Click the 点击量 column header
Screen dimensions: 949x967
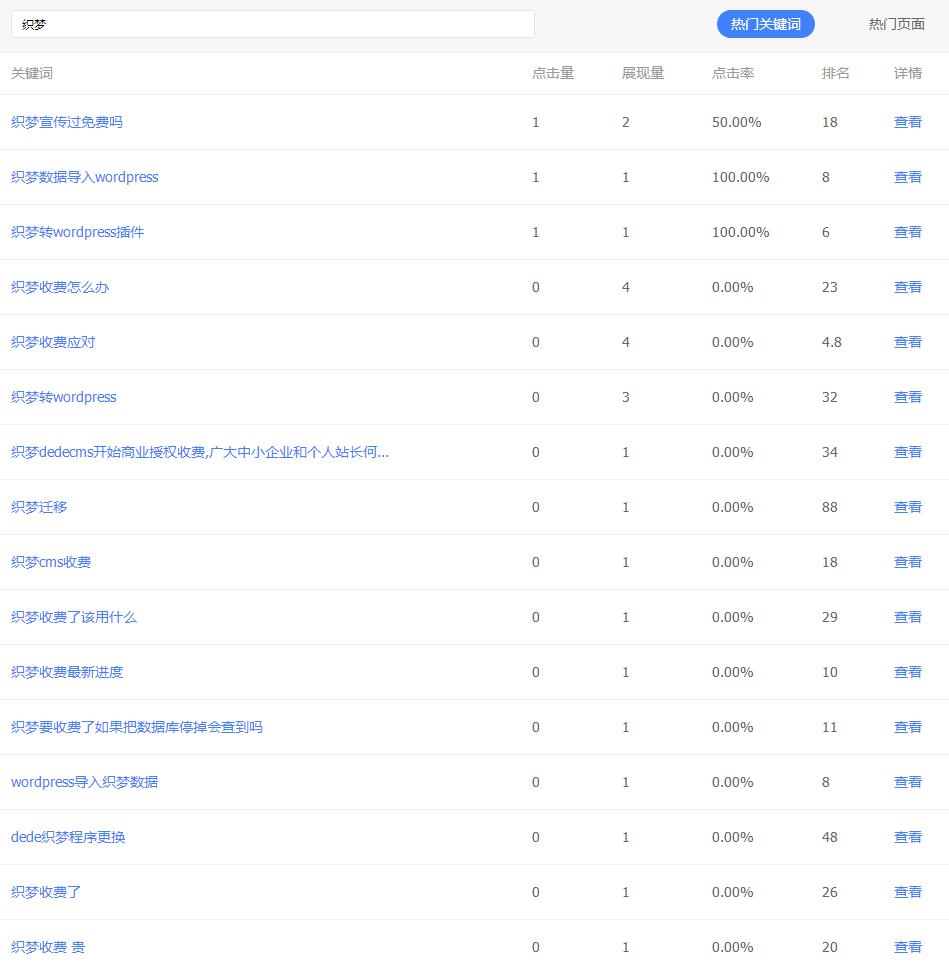point(553,73)
